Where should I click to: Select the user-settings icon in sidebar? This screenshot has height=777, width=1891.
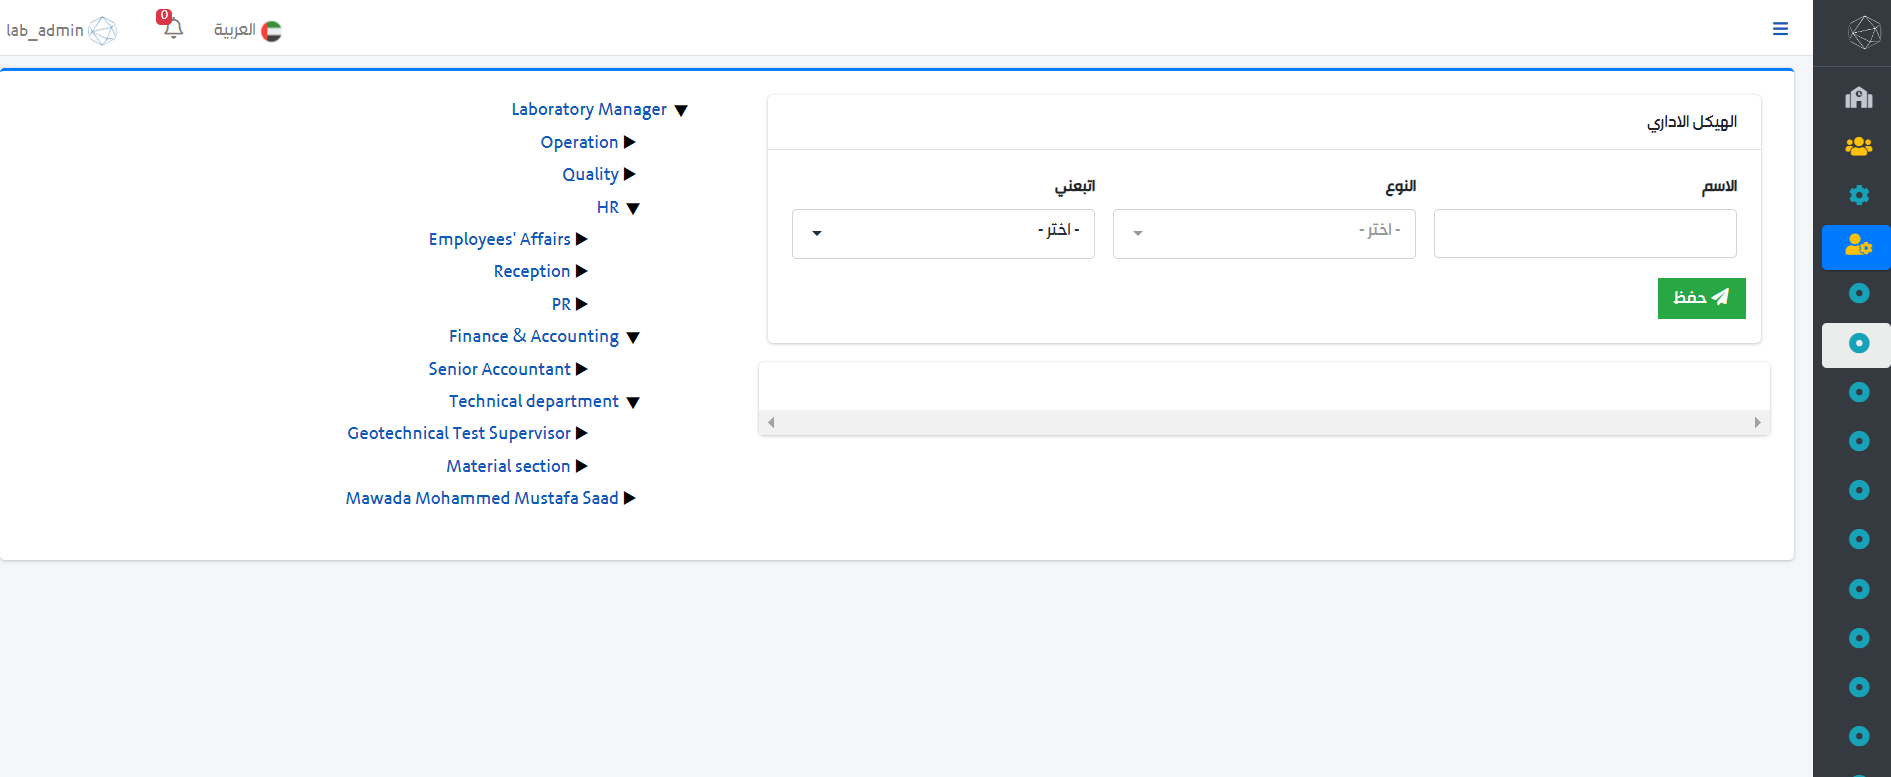(x=1857, y=245)
